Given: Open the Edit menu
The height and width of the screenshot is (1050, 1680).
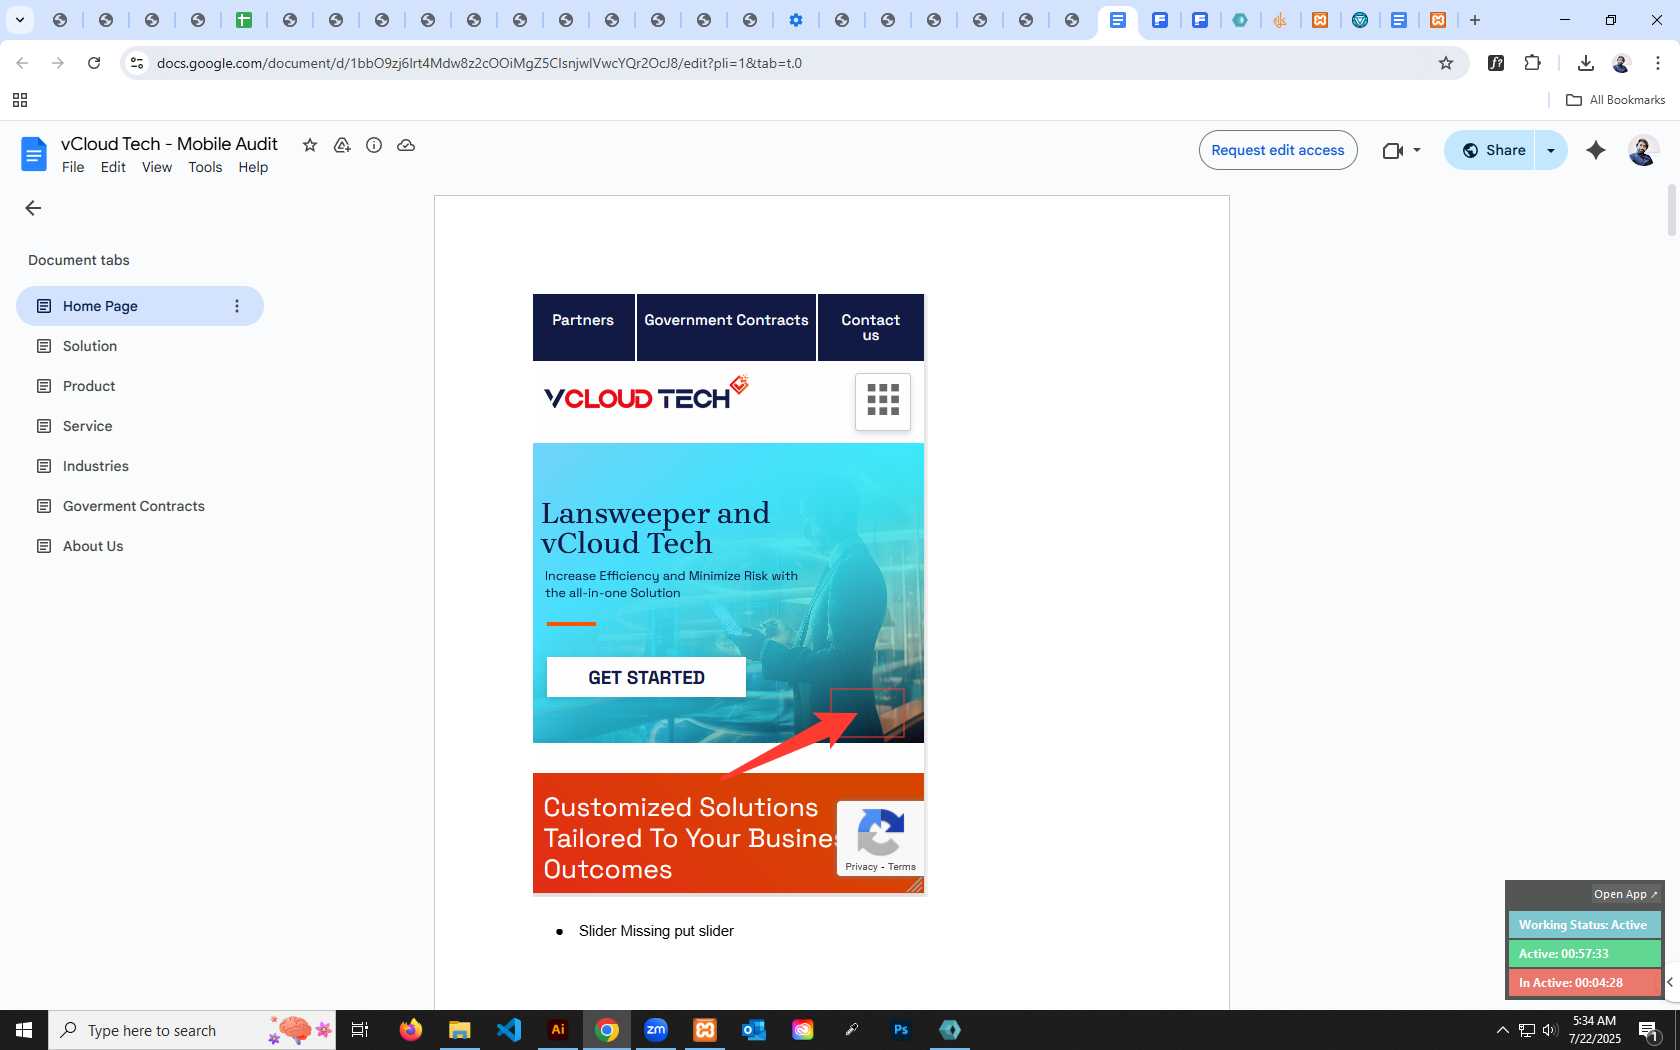Looking at the screenshot, I should click(x=113, y=167).
